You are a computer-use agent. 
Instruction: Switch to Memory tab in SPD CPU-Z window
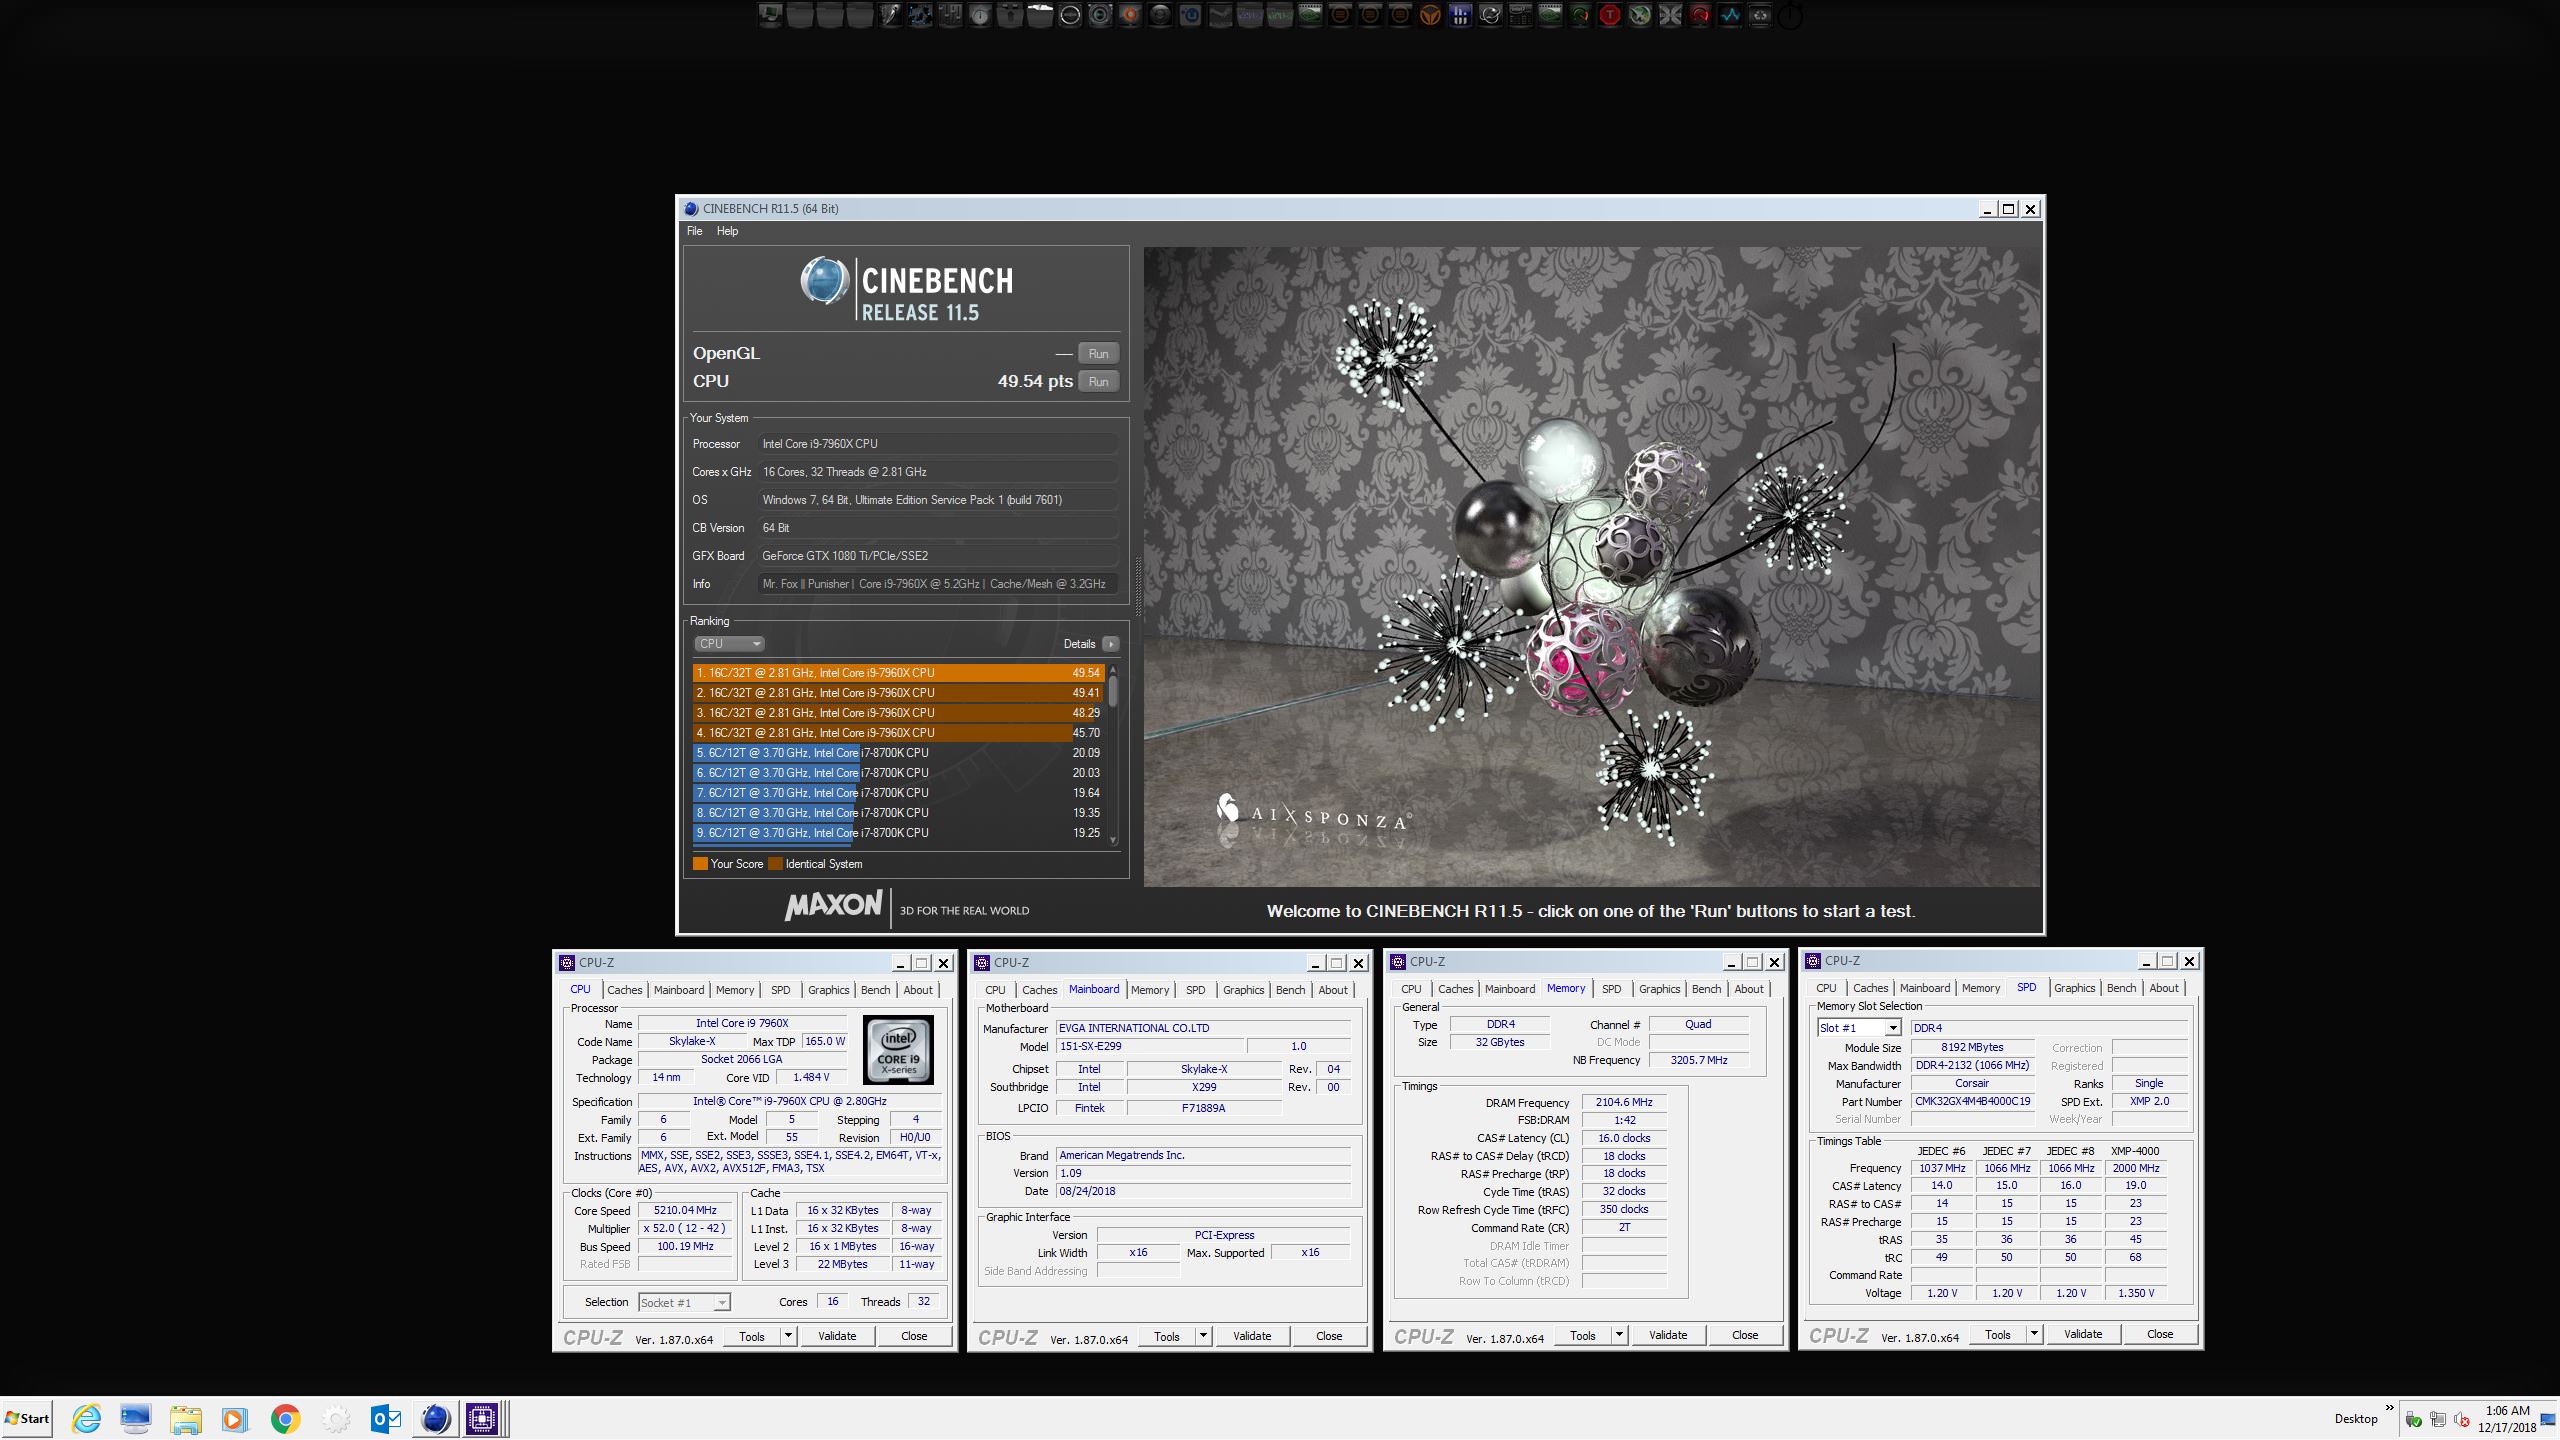(x=1980, y=988)
